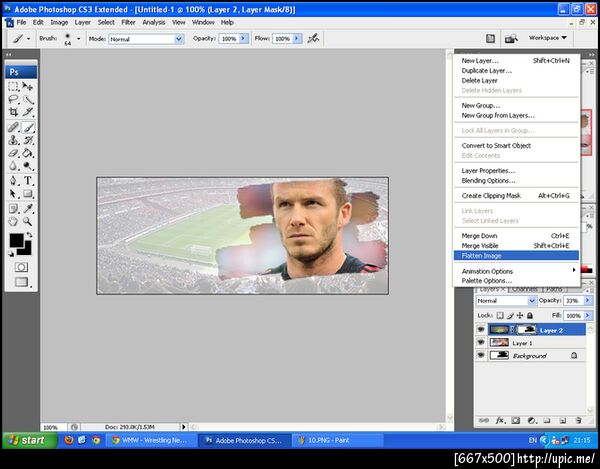Switch to the 10.PNG - Paint taskbar button
Viewport: 600px width, 469px height.
pos(327,440)
